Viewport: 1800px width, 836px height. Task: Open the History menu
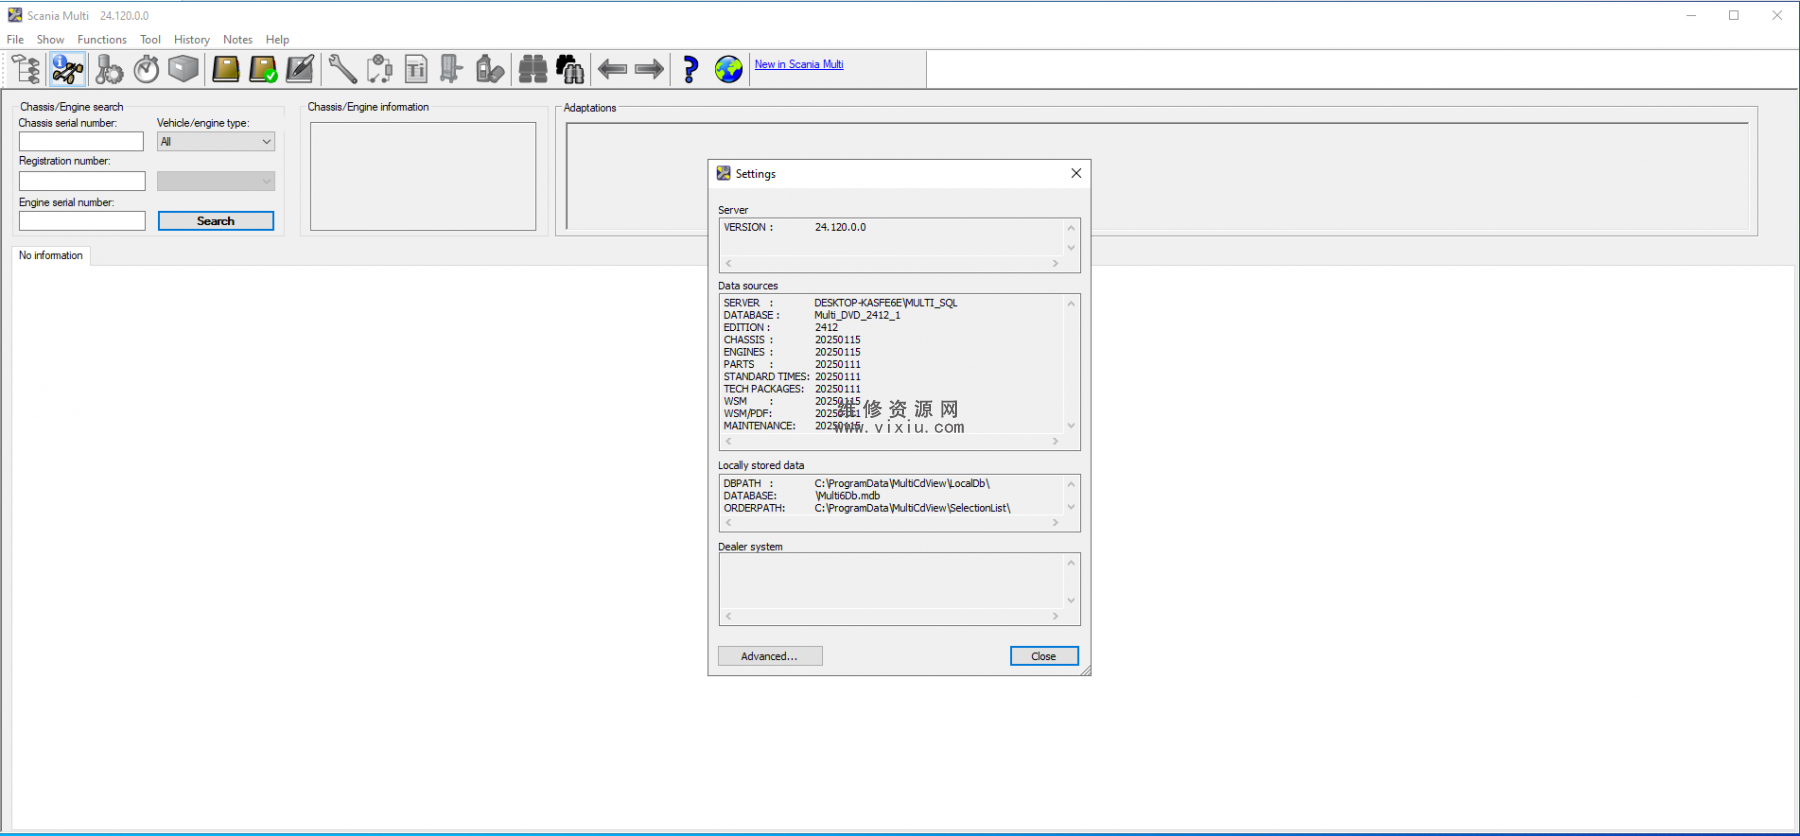191,40
